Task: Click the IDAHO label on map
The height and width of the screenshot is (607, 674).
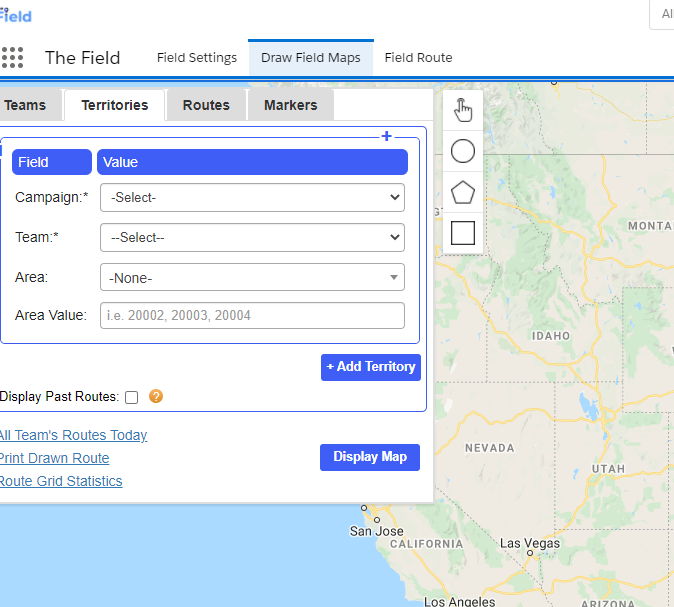Action: [551, 336]
